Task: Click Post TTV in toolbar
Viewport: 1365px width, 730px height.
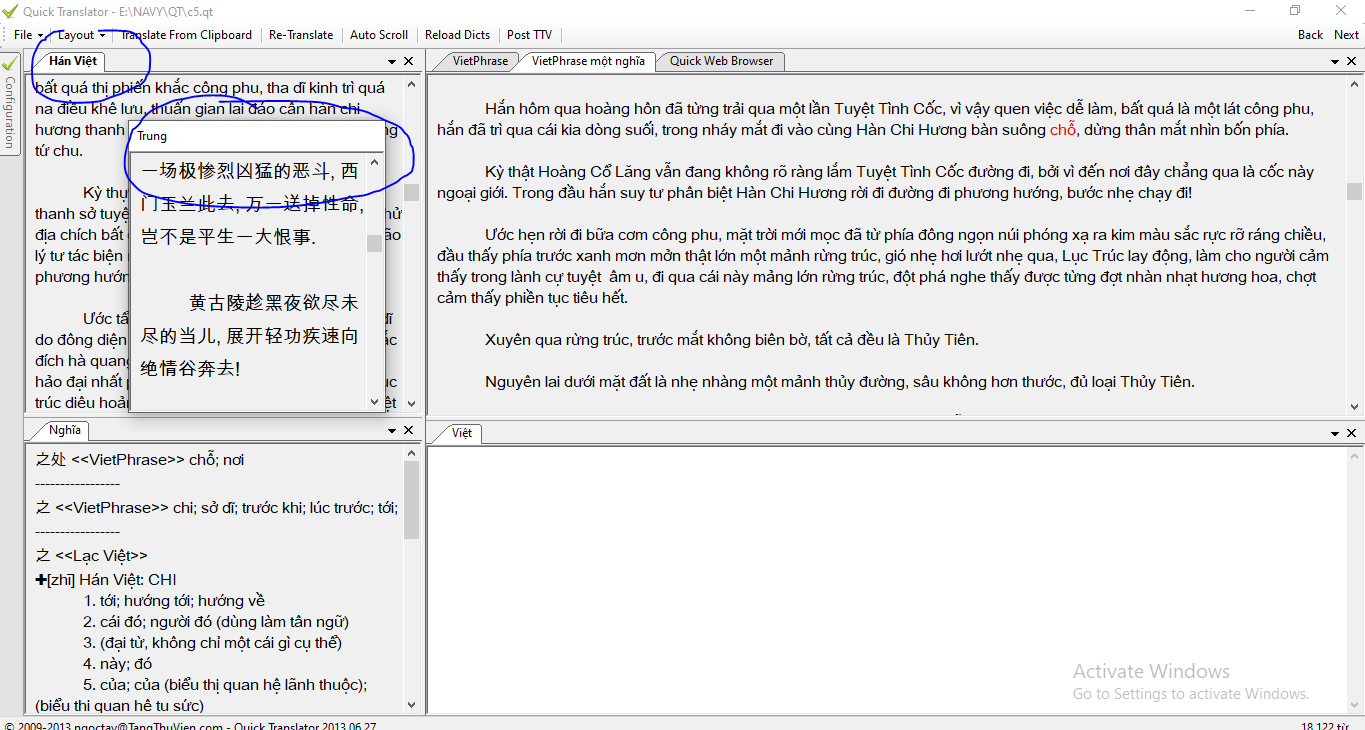Action: point(529,35)
